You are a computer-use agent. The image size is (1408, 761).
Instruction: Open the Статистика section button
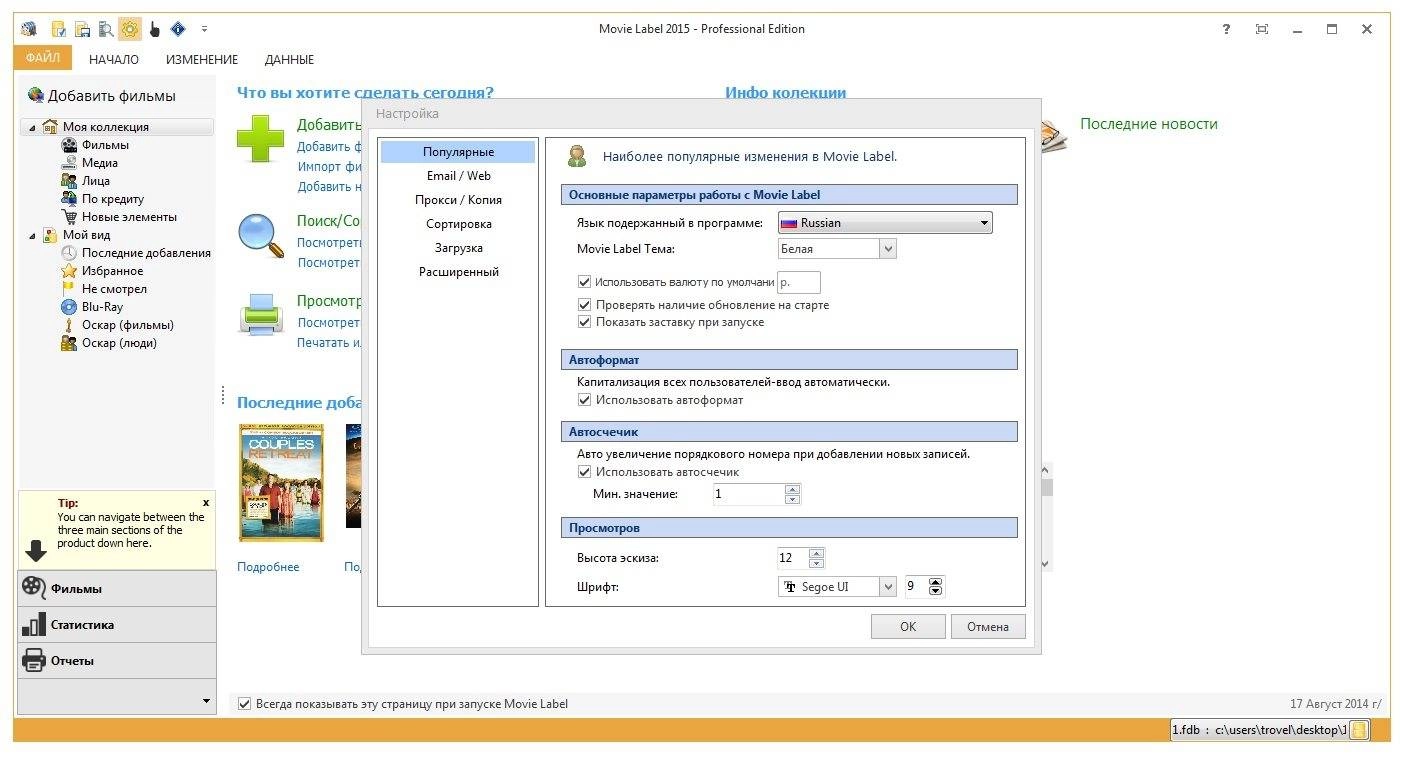[117, 625]
